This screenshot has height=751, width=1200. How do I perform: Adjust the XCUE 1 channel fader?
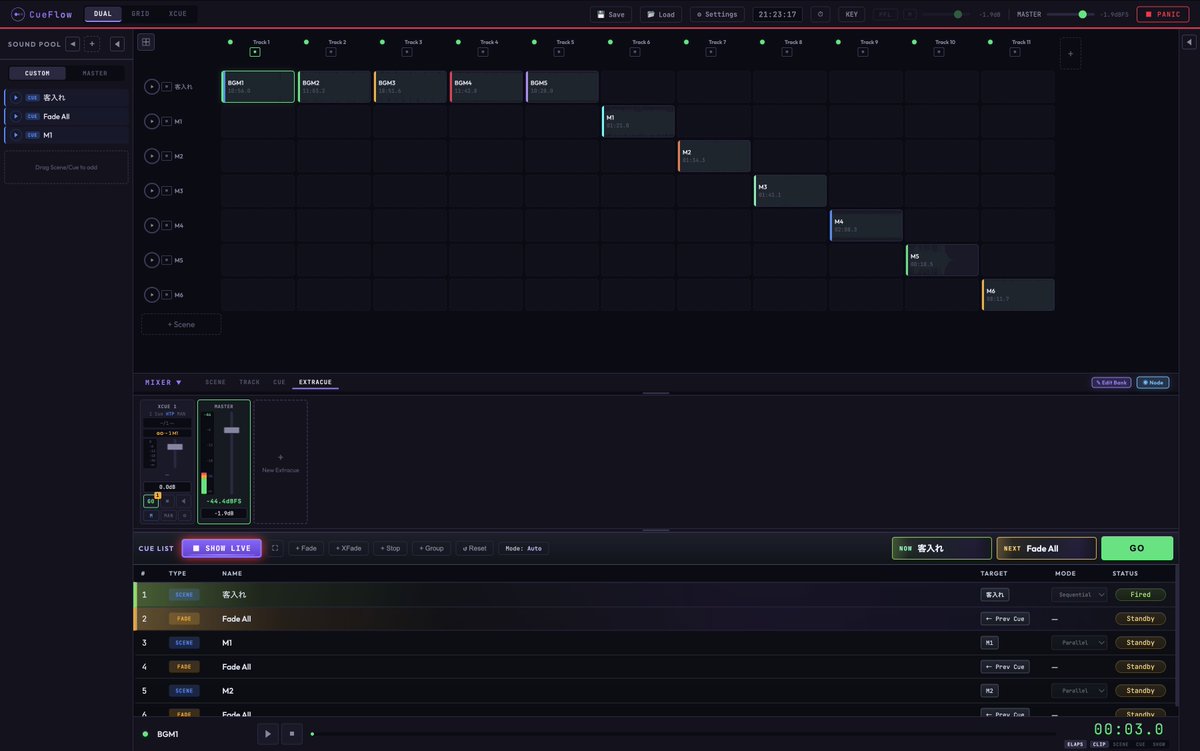click(175, 447)
